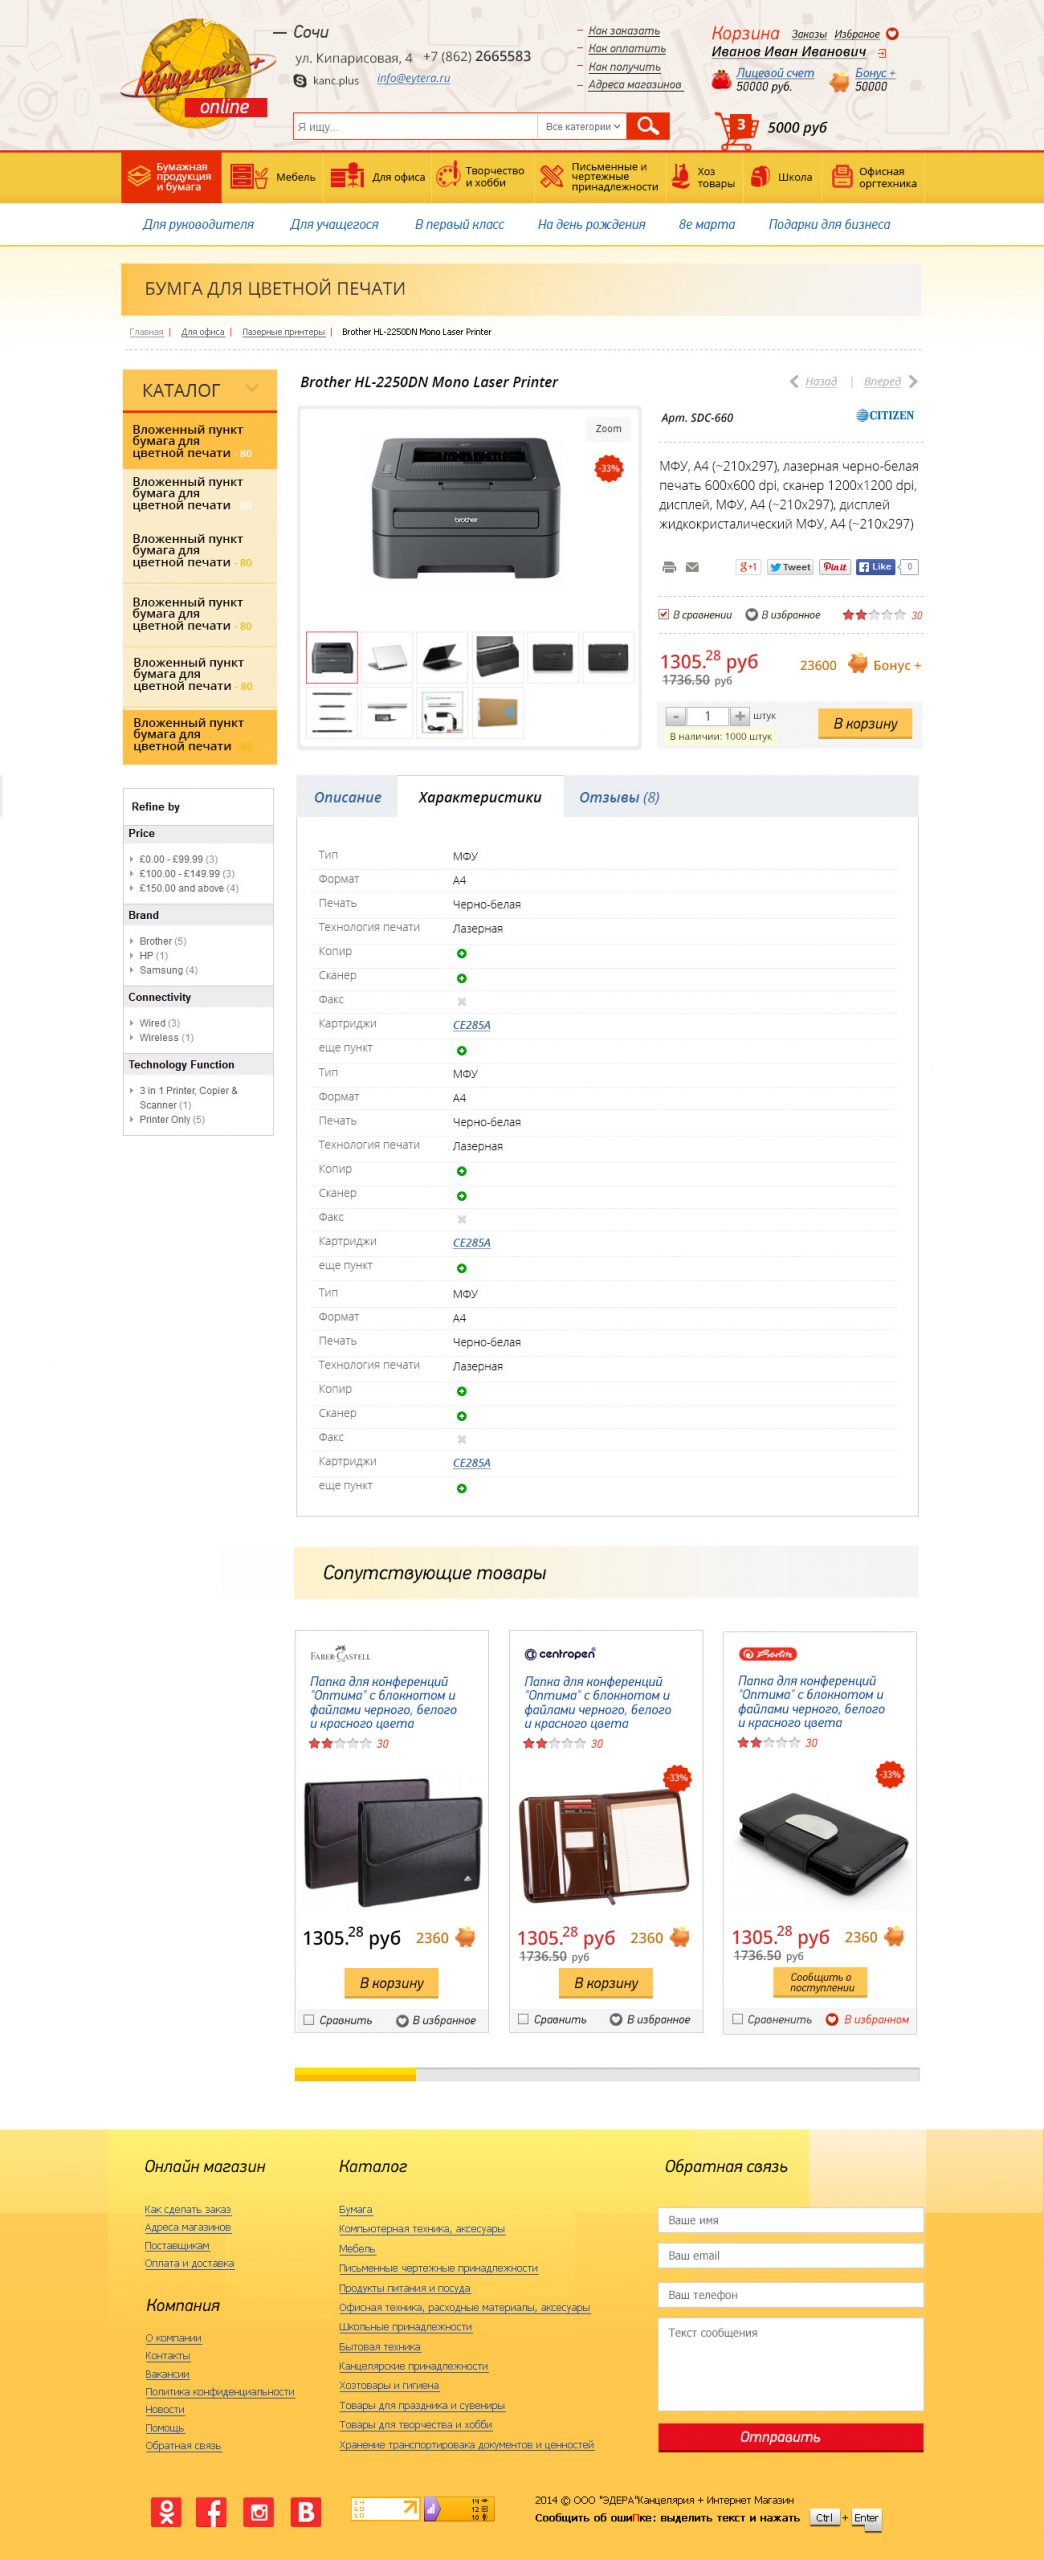The height and width of the screenshot is (2560, 1044).
Task: Toggle the printer's В избранное radio button
Action: 752,614
